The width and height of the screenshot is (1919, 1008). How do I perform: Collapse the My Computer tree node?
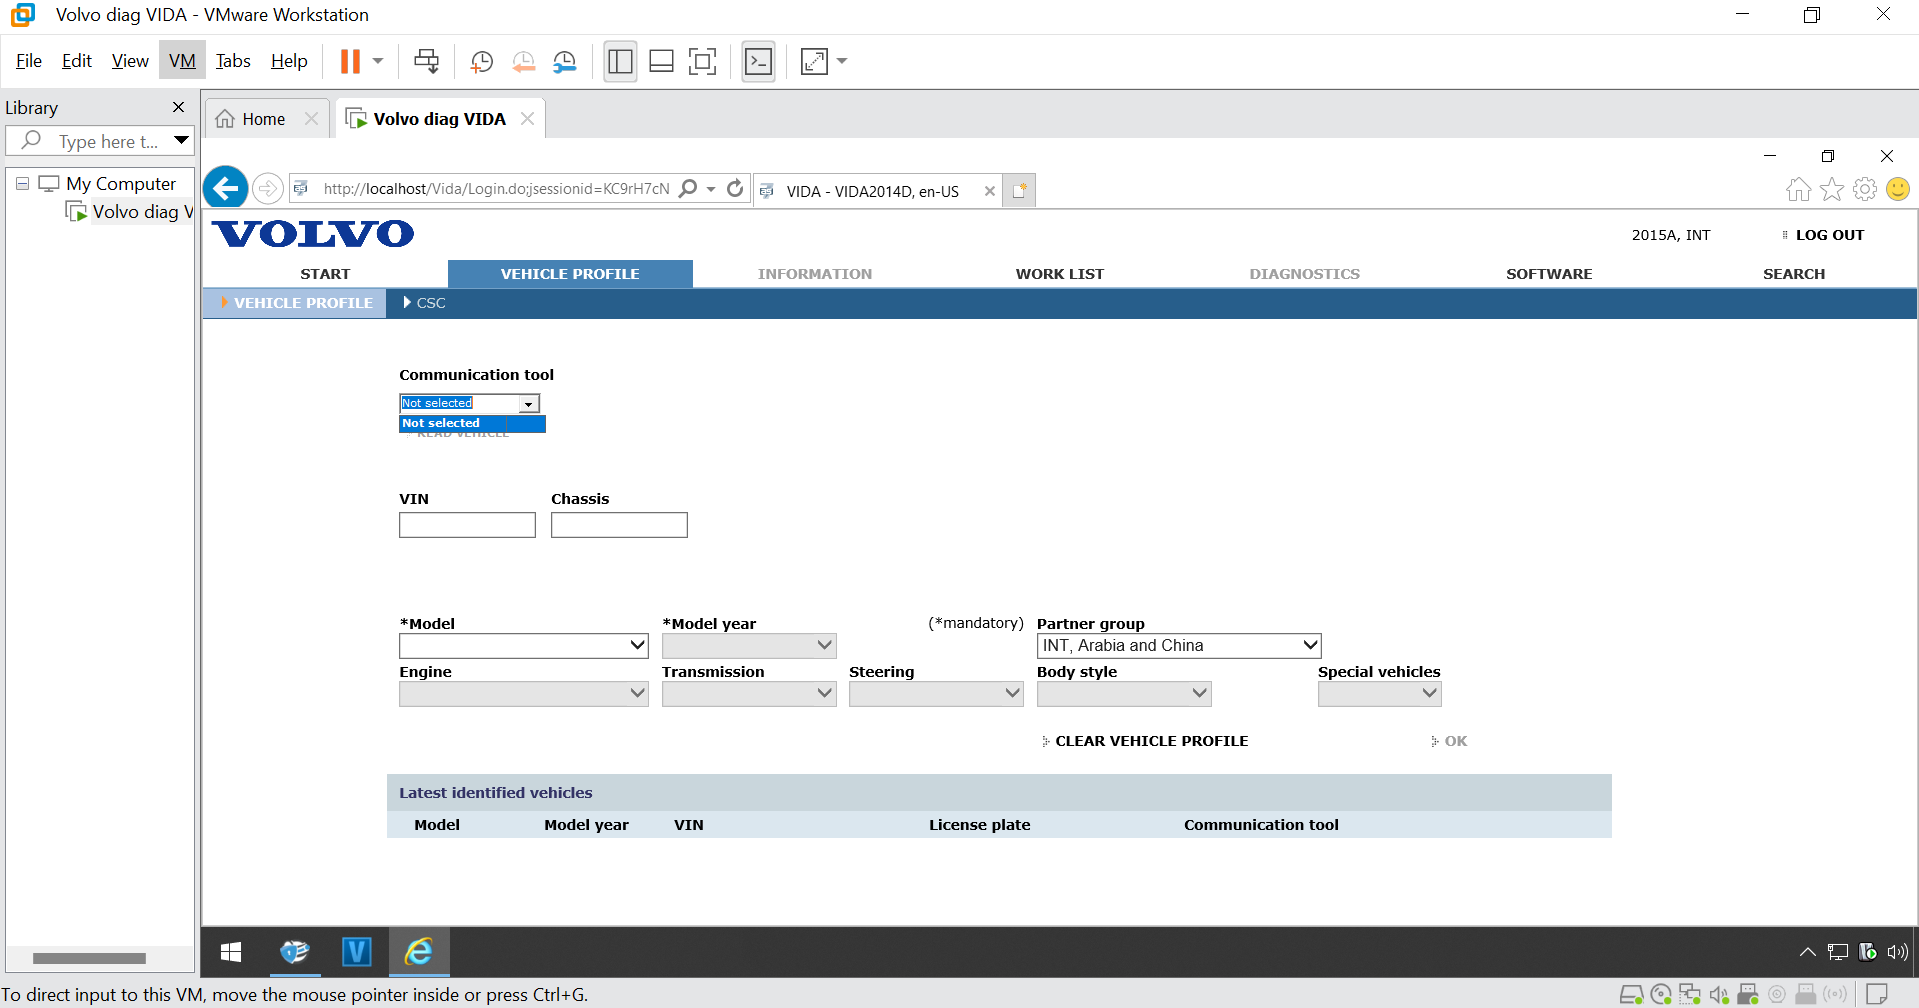click(22, 184)
